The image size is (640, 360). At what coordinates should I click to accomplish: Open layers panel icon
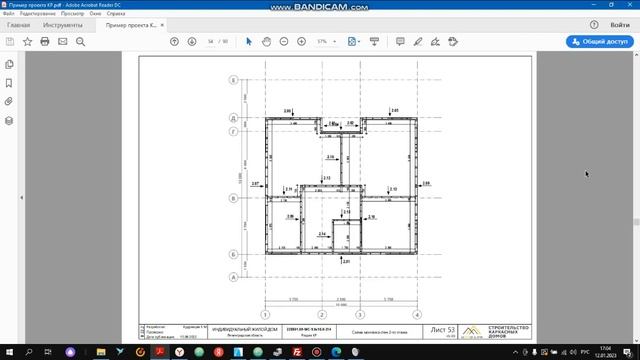click(9, 120)
